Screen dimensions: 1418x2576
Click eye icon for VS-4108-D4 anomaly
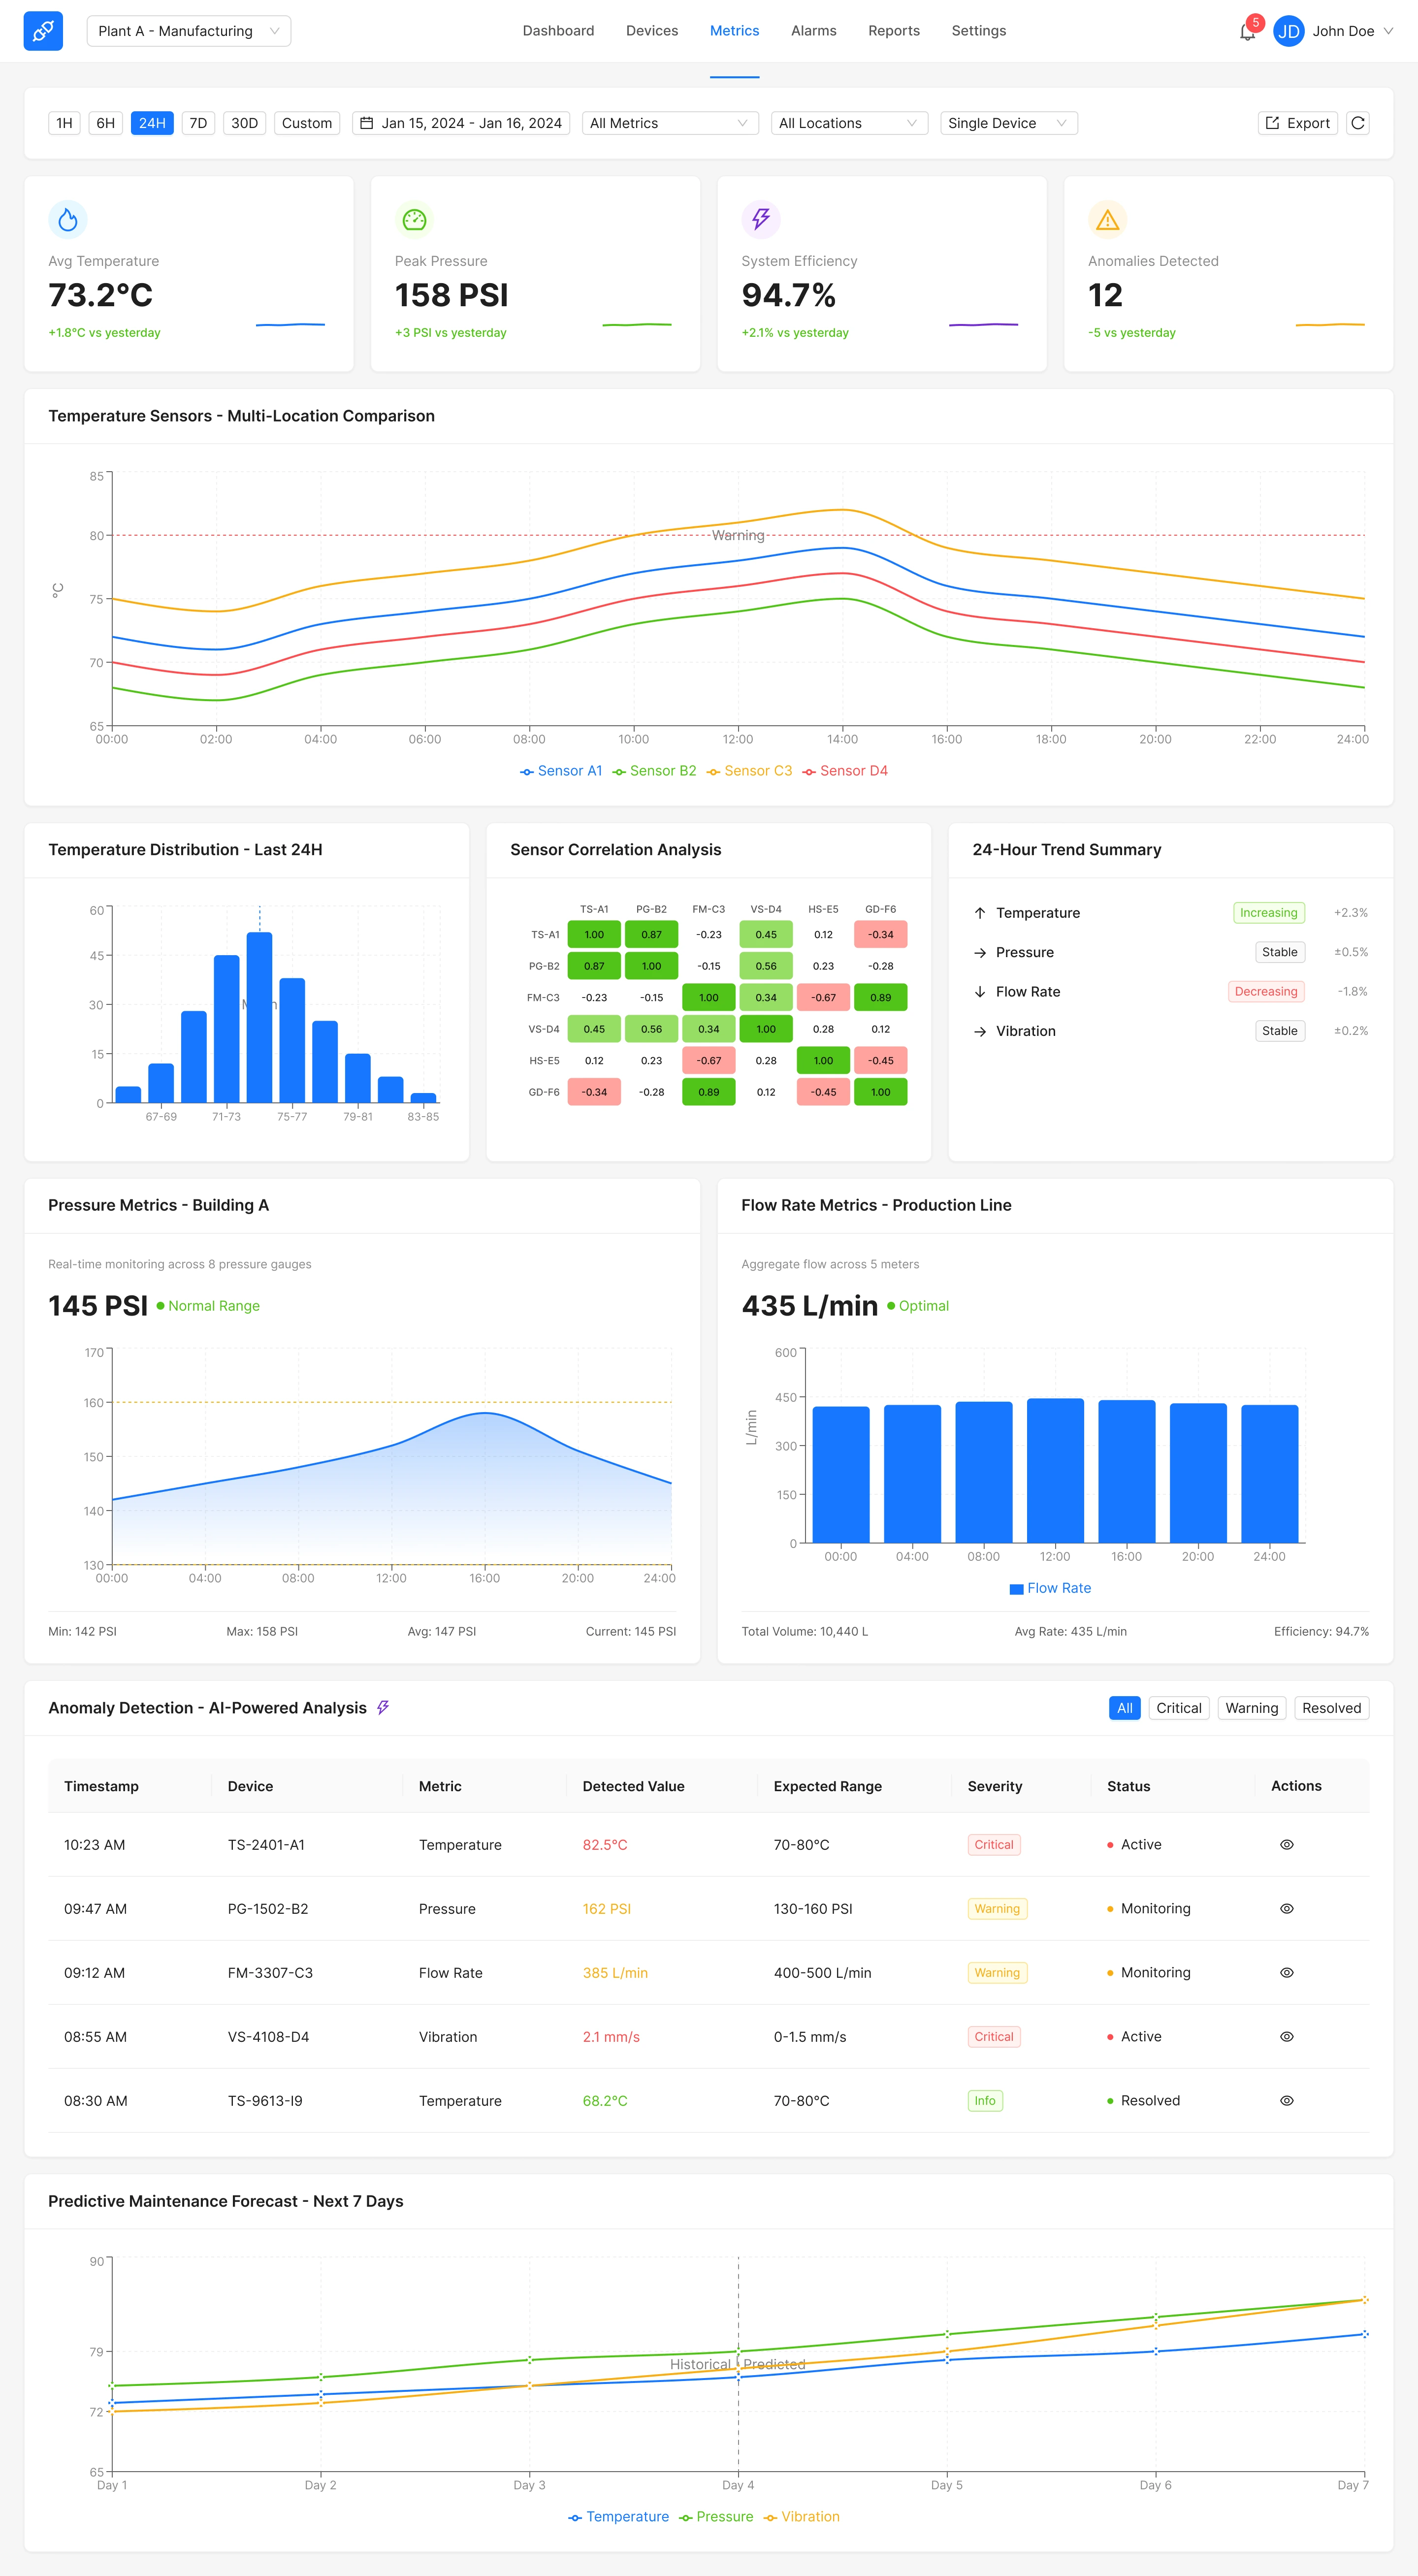point(1286,2037)
